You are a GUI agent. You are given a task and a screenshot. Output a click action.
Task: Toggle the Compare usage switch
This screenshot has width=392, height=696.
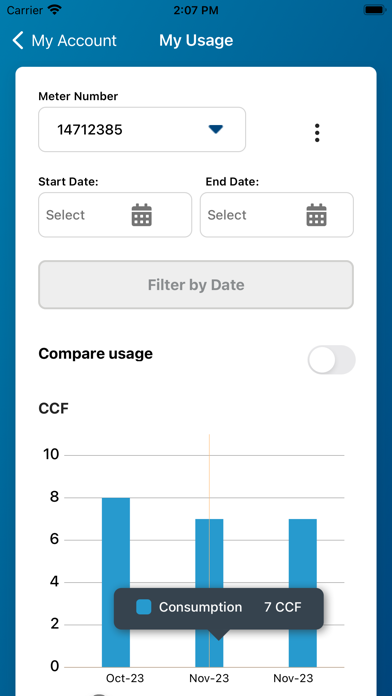pos(332,360)
